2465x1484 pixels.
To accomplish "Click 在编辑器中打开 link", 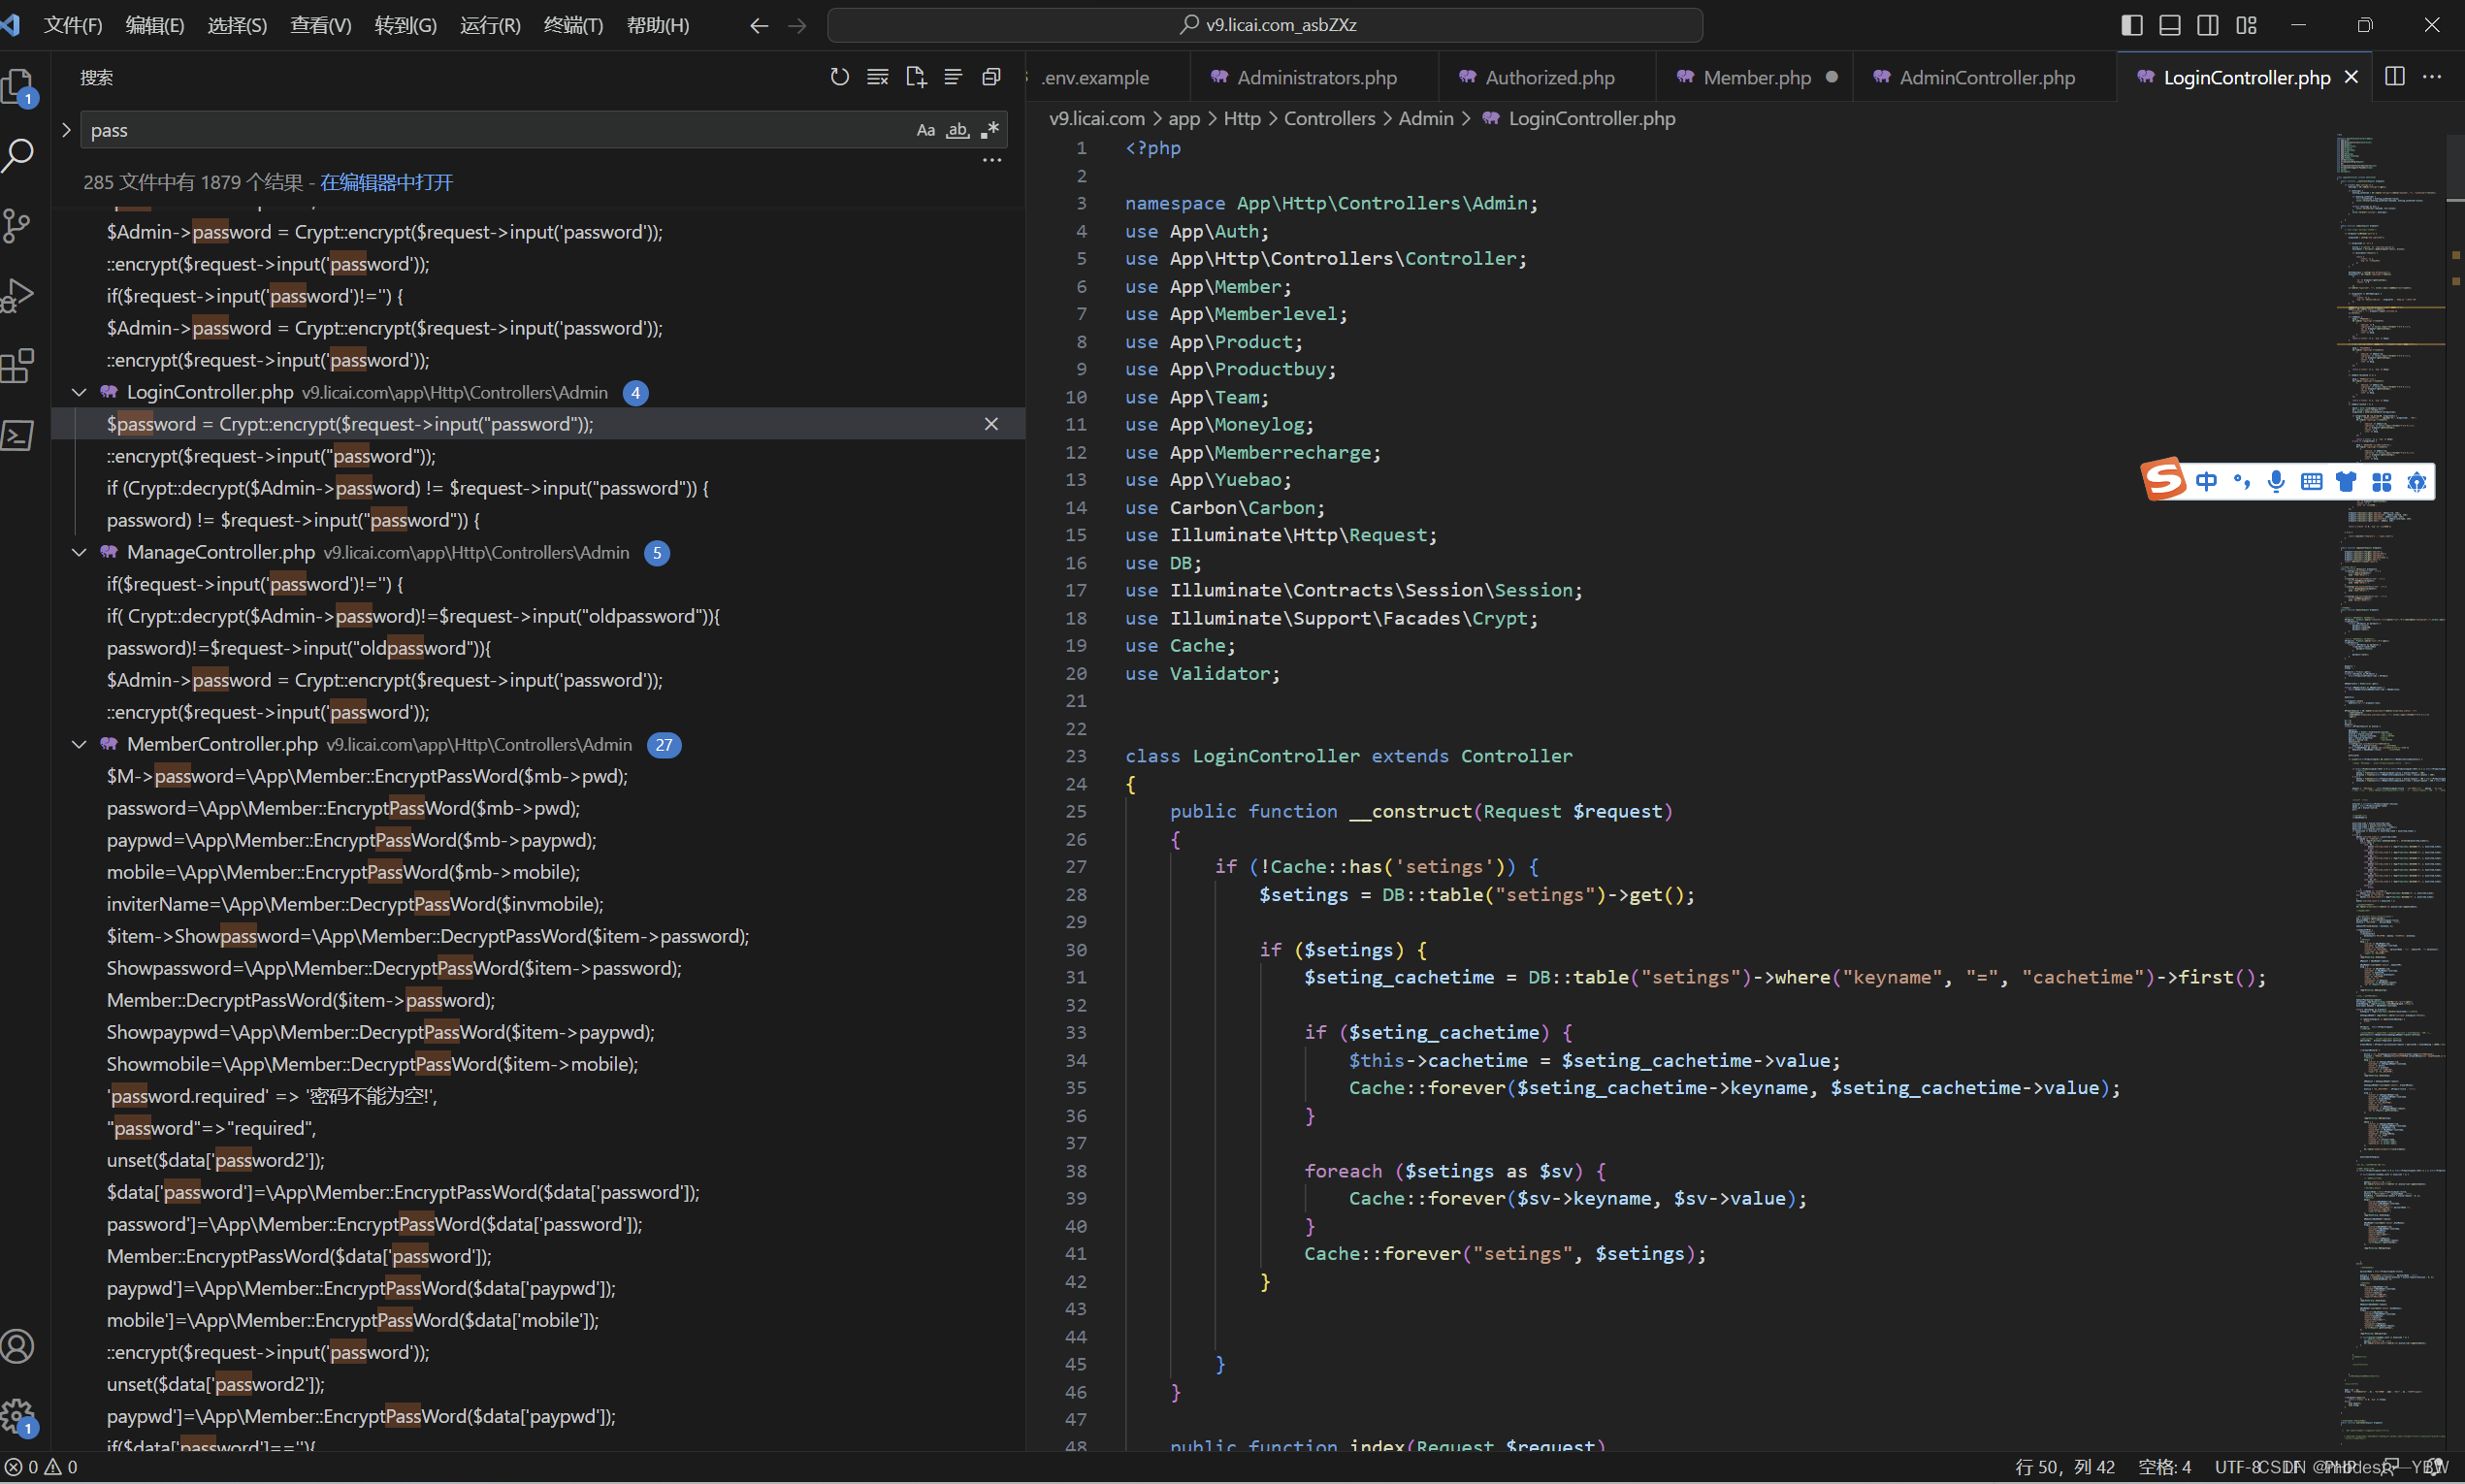I will (386, 182).
